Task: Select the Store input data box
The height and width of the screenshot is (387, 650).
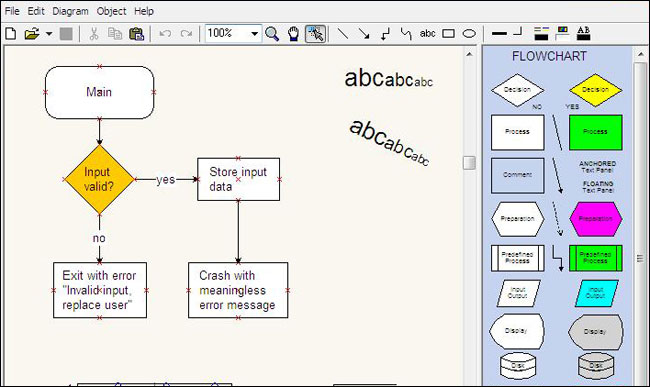Action: click(238, 179)
